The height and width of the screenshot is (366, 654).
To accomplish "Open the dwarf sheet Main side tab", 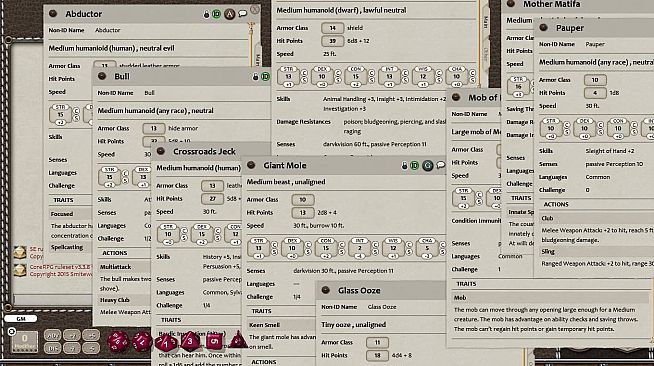I will click(x=485, y=22).
